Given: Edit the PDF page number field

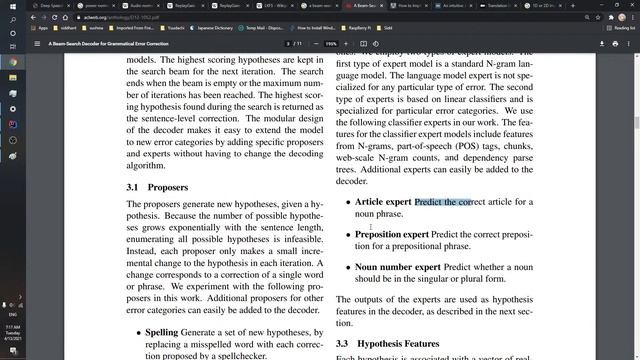Looking at the screenshot, I should click(x=288, y=44).
